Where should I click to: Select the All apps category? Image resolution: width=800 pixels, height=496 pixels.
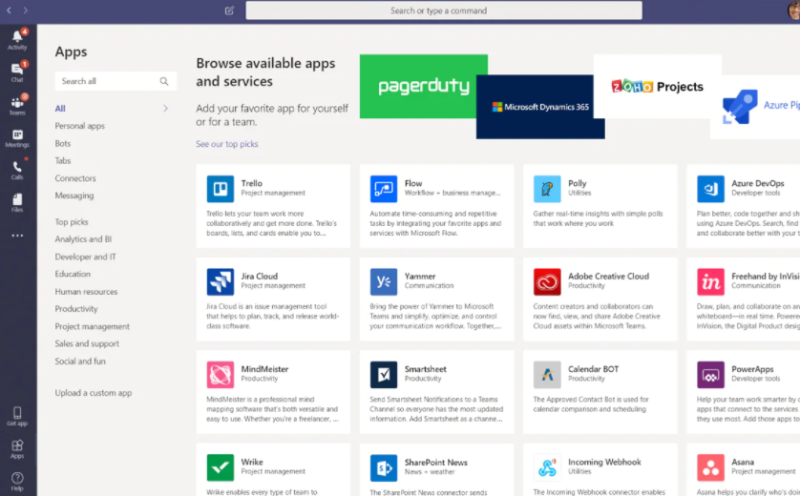pyautogui.click(x=60, y=108)
